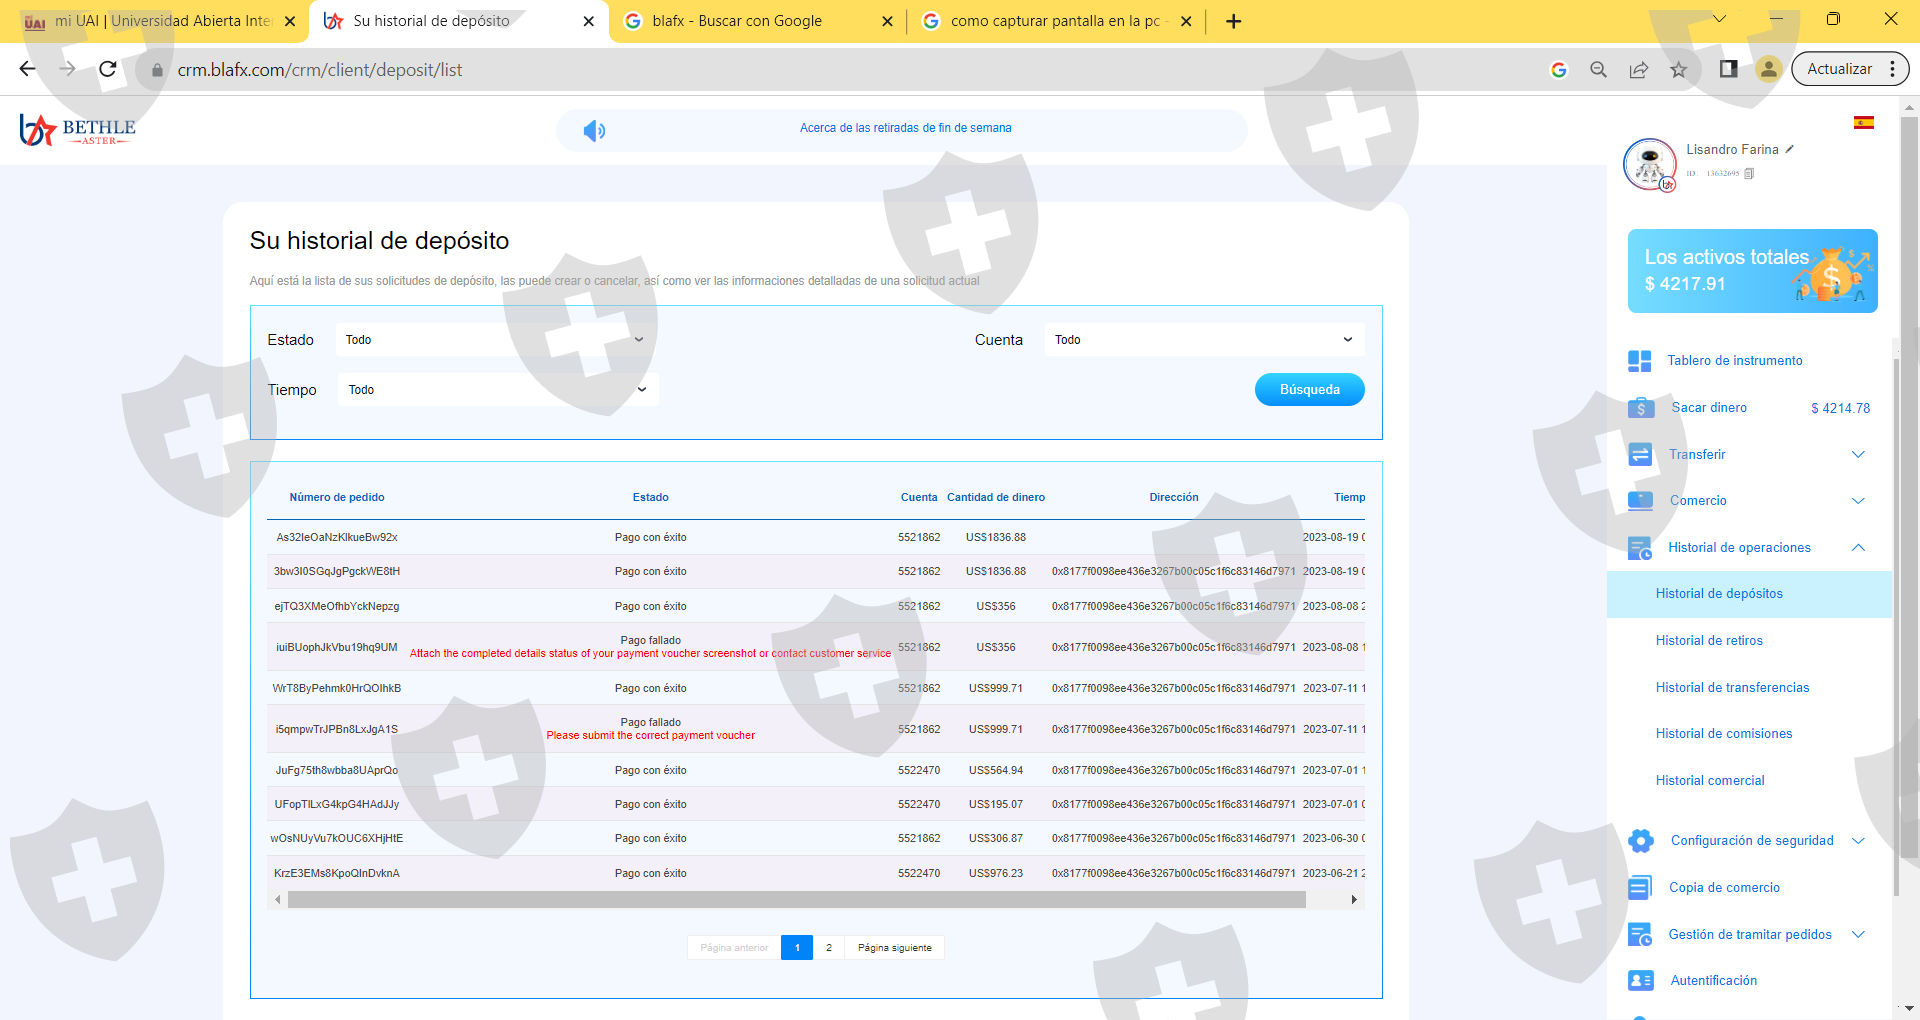Bookmark this page with star icon

1678,70
